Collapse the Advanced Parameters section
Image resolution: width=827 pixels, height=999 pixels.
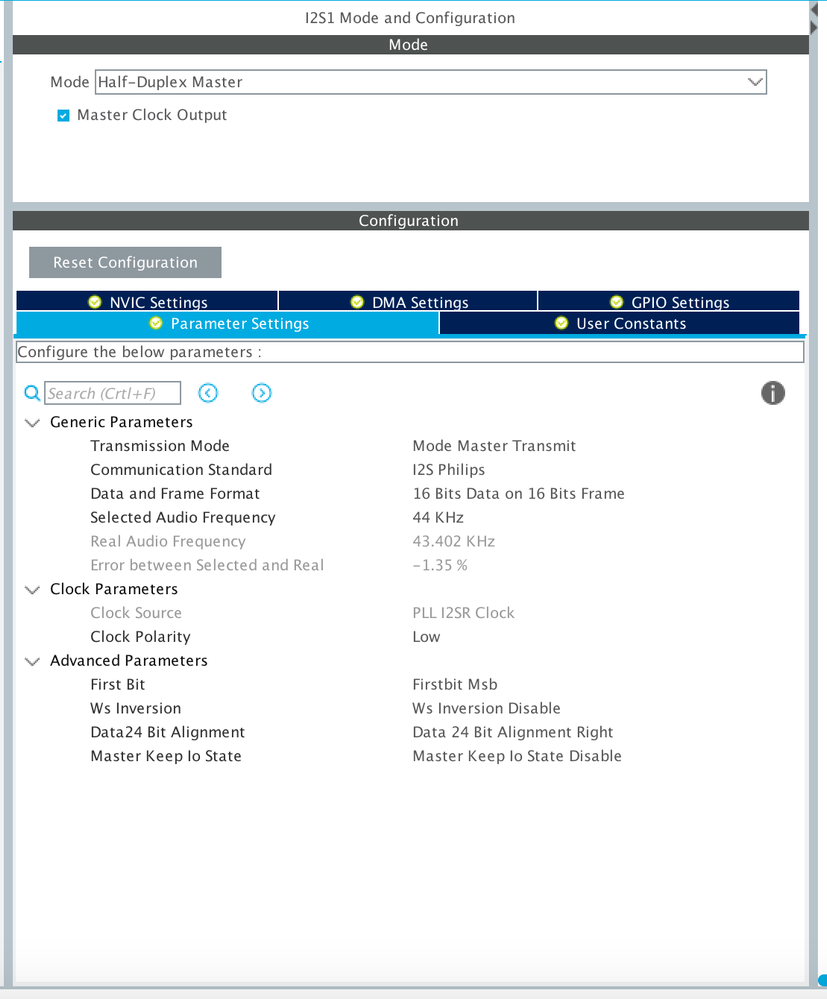click(32, 661)
